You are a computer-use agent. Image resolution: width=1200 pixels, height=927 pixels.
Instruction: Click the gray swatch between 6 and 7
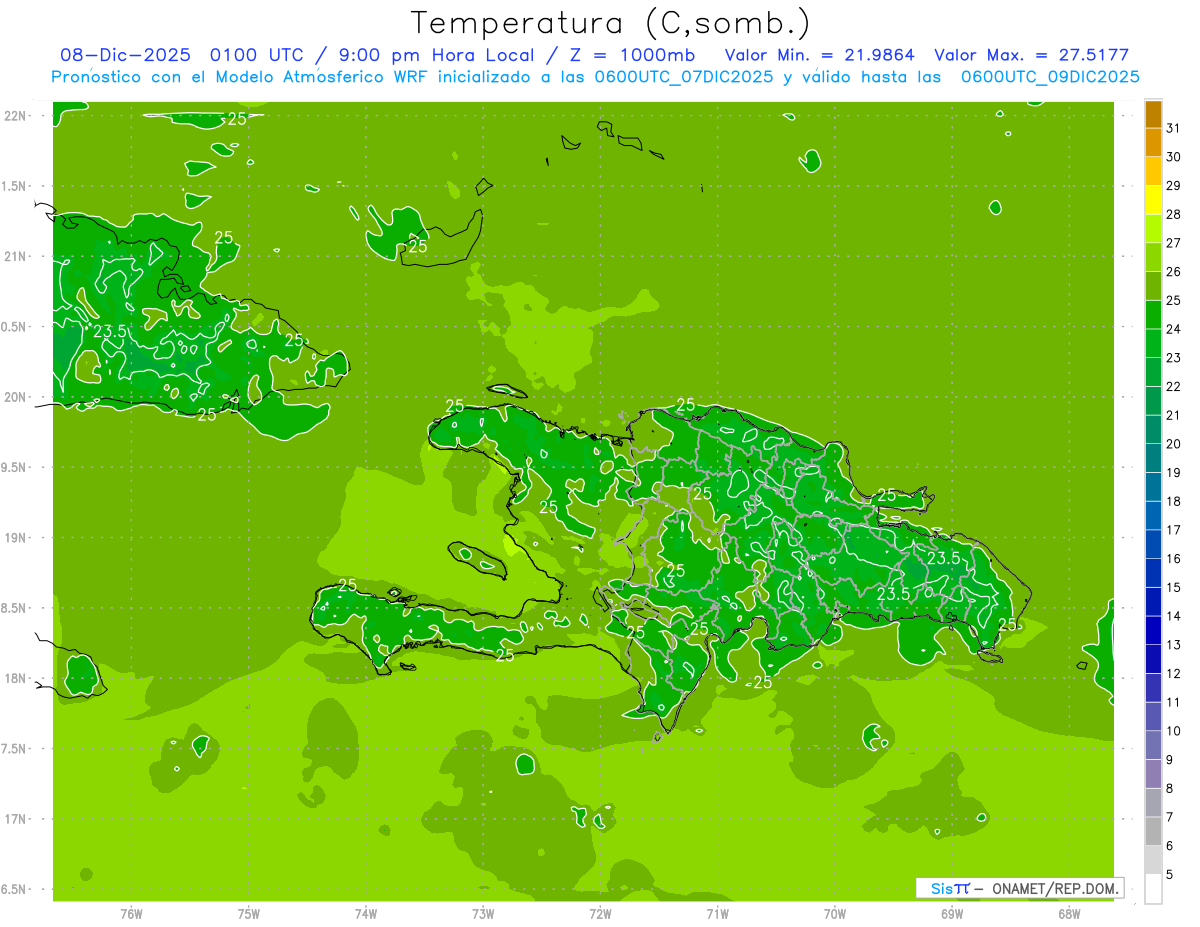1153,831
